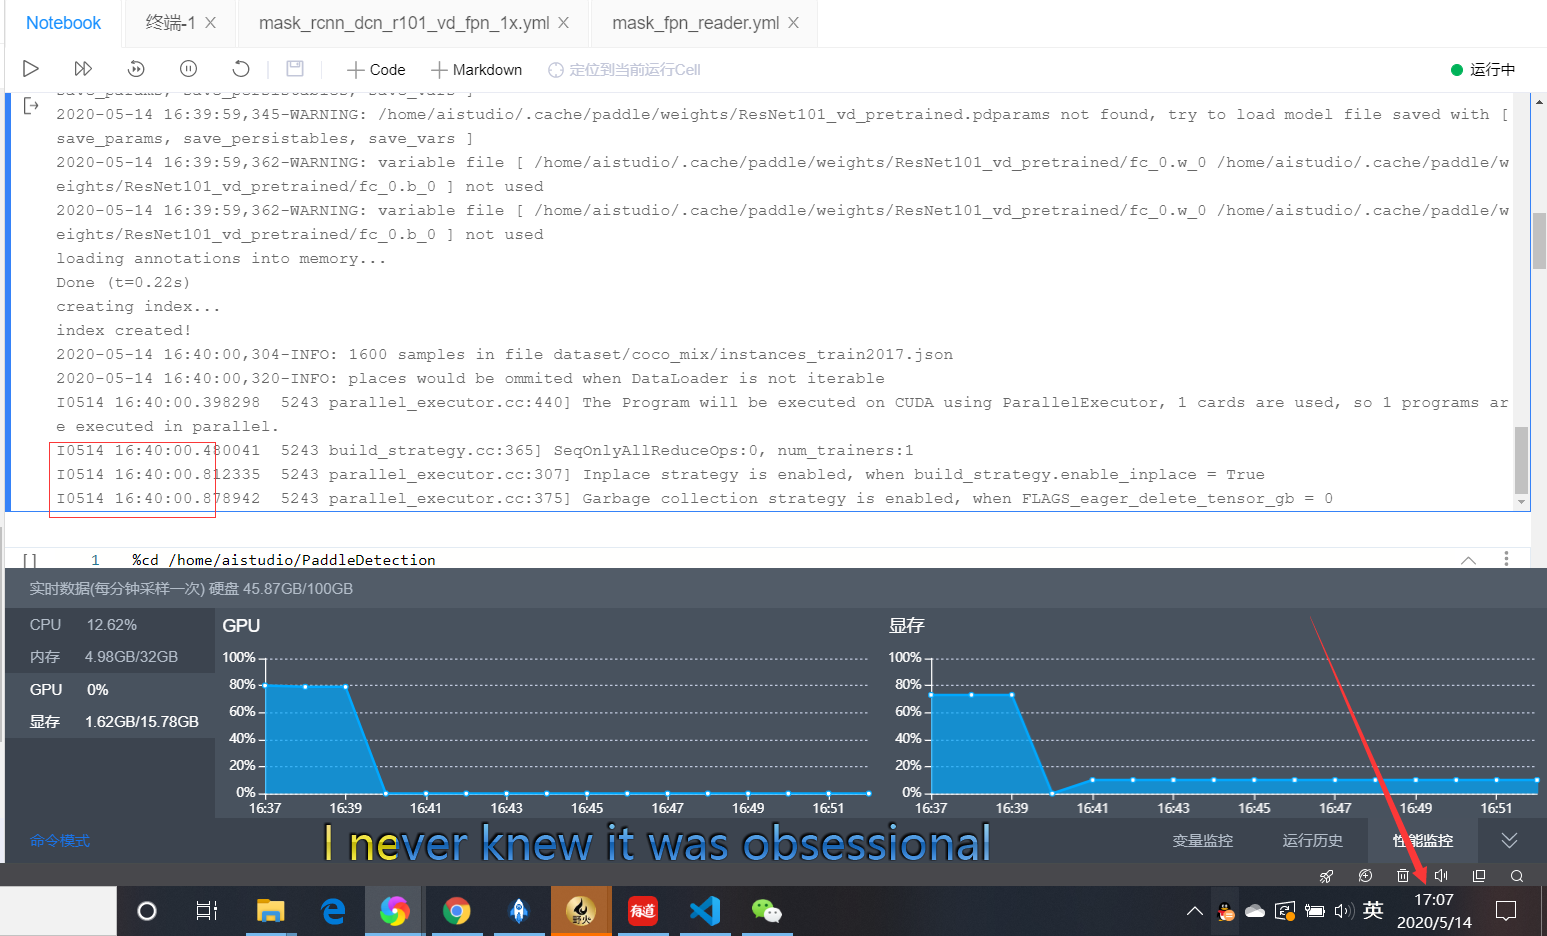Screen dimensions: 1547x936
Task: Open mask_rcnn_dcn_r101_vd_fpn_1x.yml tab
Action: coord(404,23)
